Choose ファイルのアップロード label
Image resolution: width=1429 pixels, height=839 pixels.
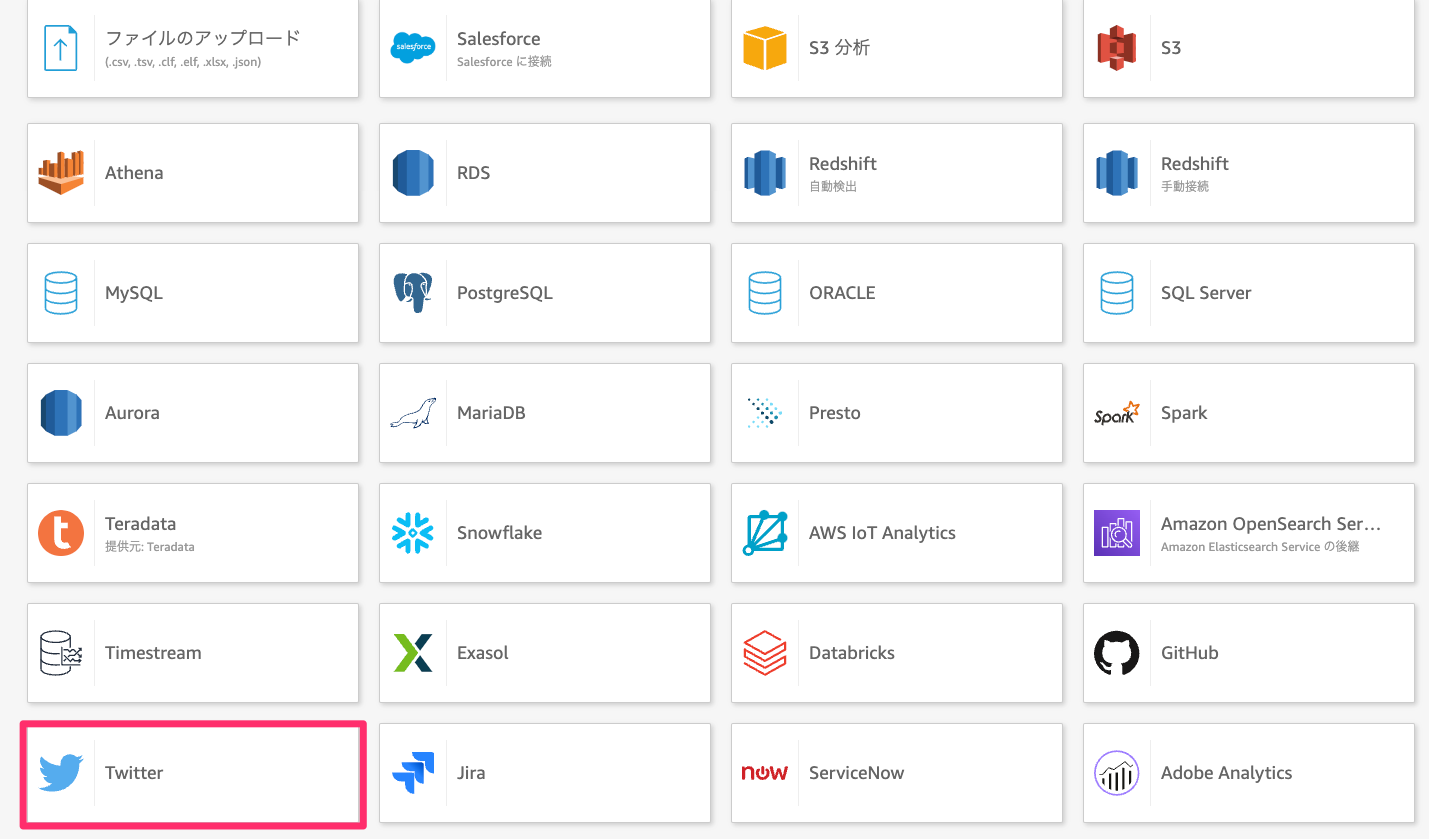203,38
